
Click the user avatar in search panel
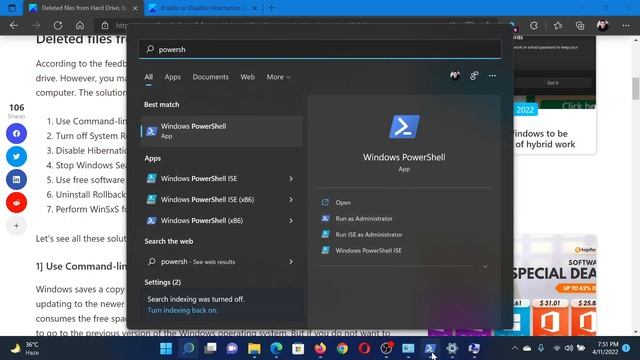point(455,76)
